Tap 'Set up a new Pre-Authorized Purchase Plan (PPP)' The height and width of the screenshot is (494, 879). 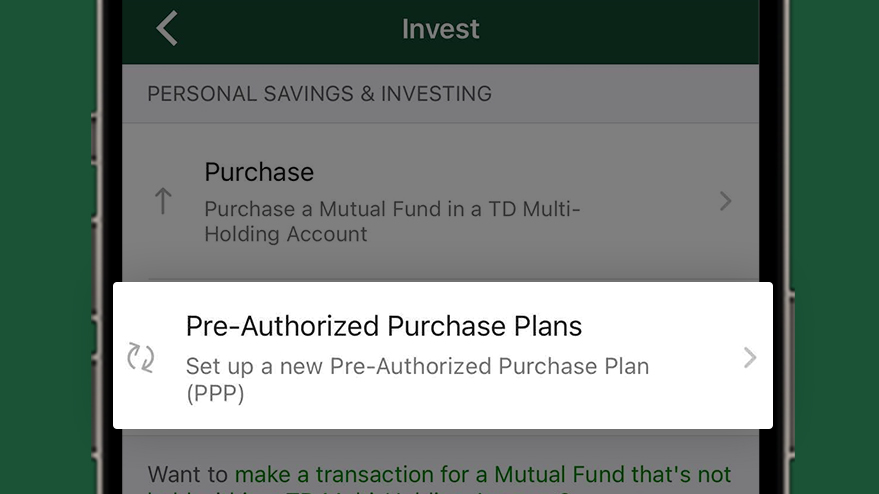418,379
